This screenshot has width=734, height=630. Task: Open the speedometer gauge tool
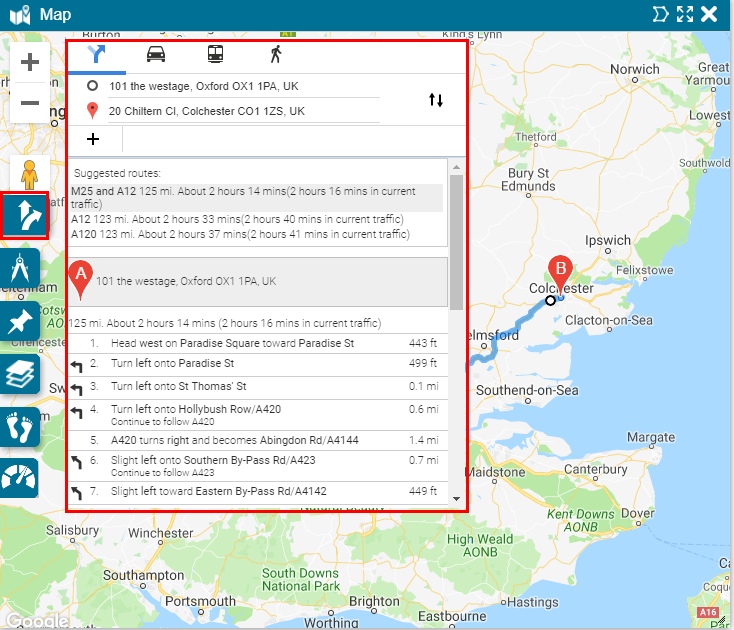[20, 479]
